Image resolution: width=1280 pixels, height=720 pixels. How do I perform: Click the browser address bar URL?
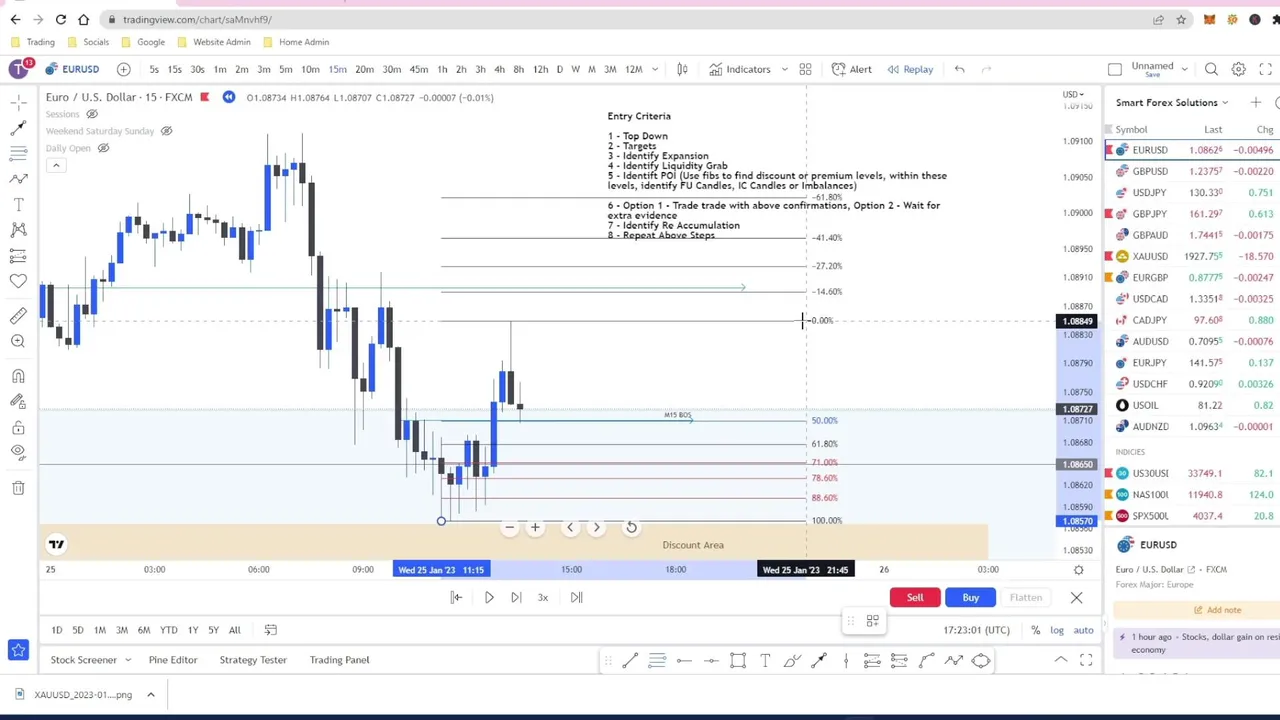197,19
